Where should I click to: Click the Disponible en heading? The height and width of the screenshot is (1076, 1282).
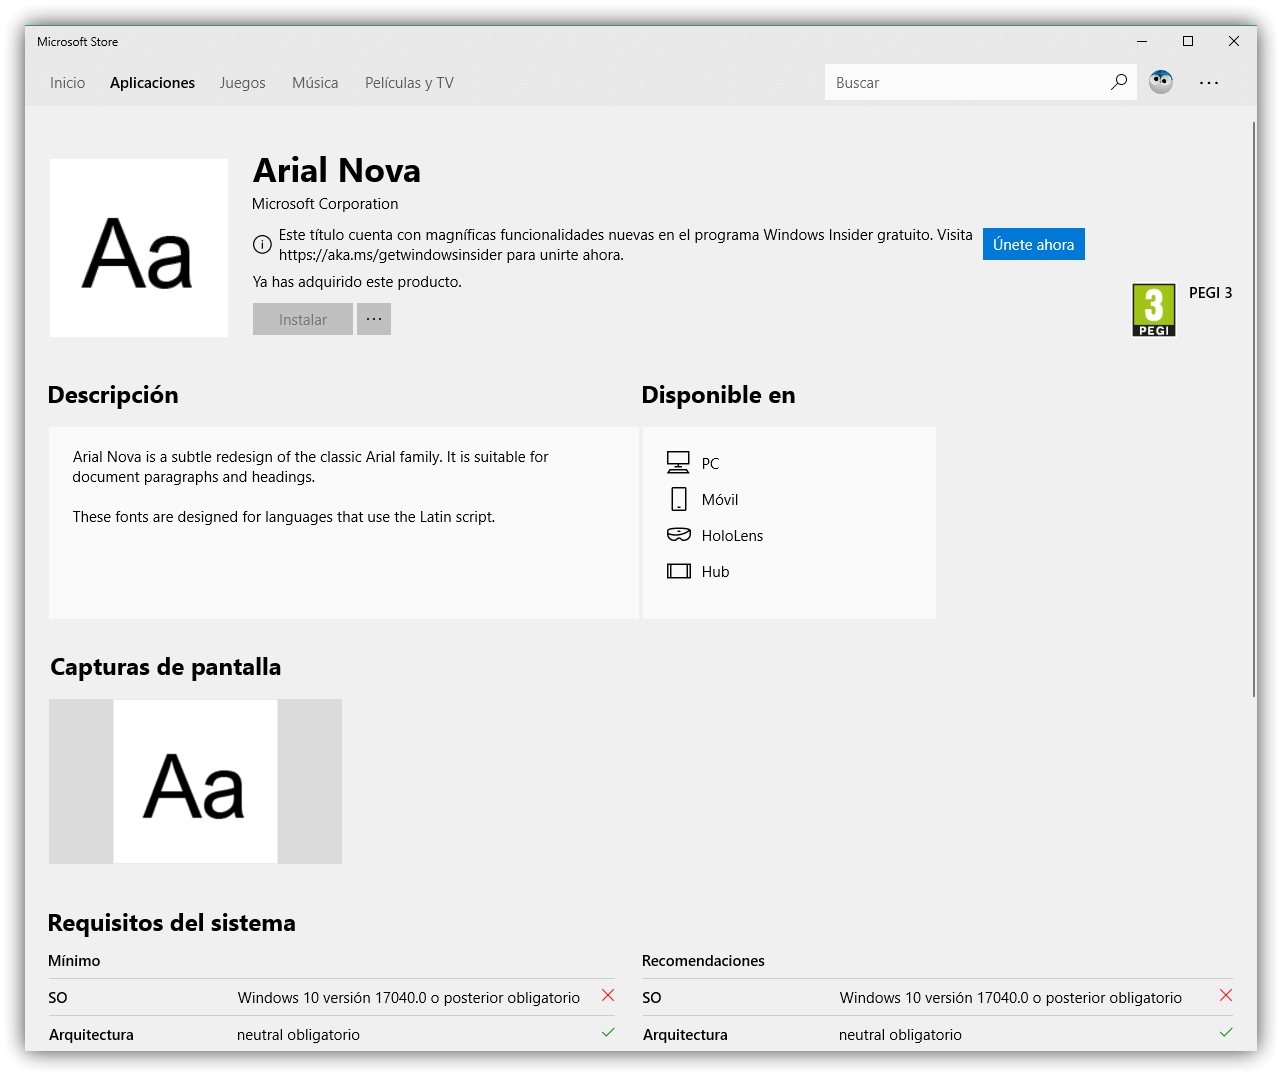(x=719, y=395)
